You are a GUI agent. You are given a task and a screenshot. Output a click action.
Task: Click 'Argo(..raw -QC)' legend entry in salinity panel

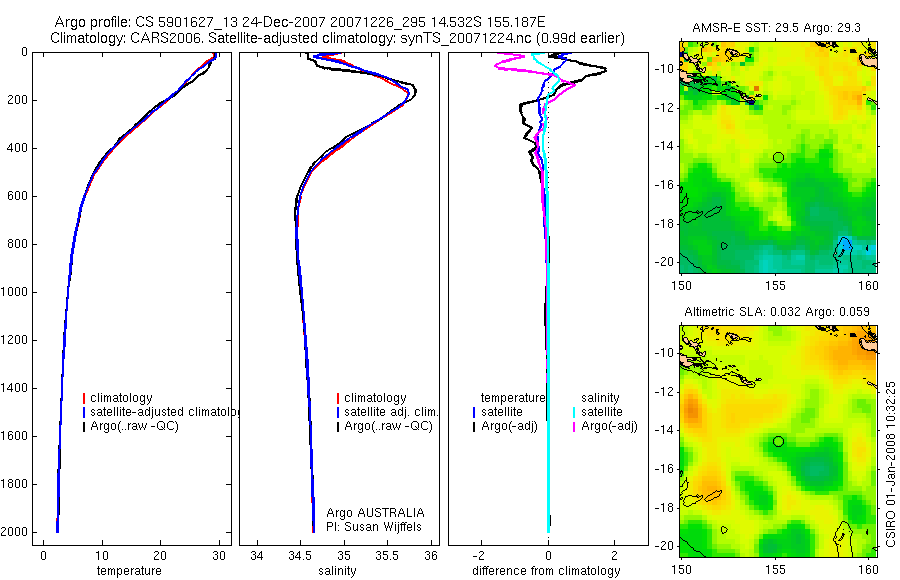click(388, 426)
